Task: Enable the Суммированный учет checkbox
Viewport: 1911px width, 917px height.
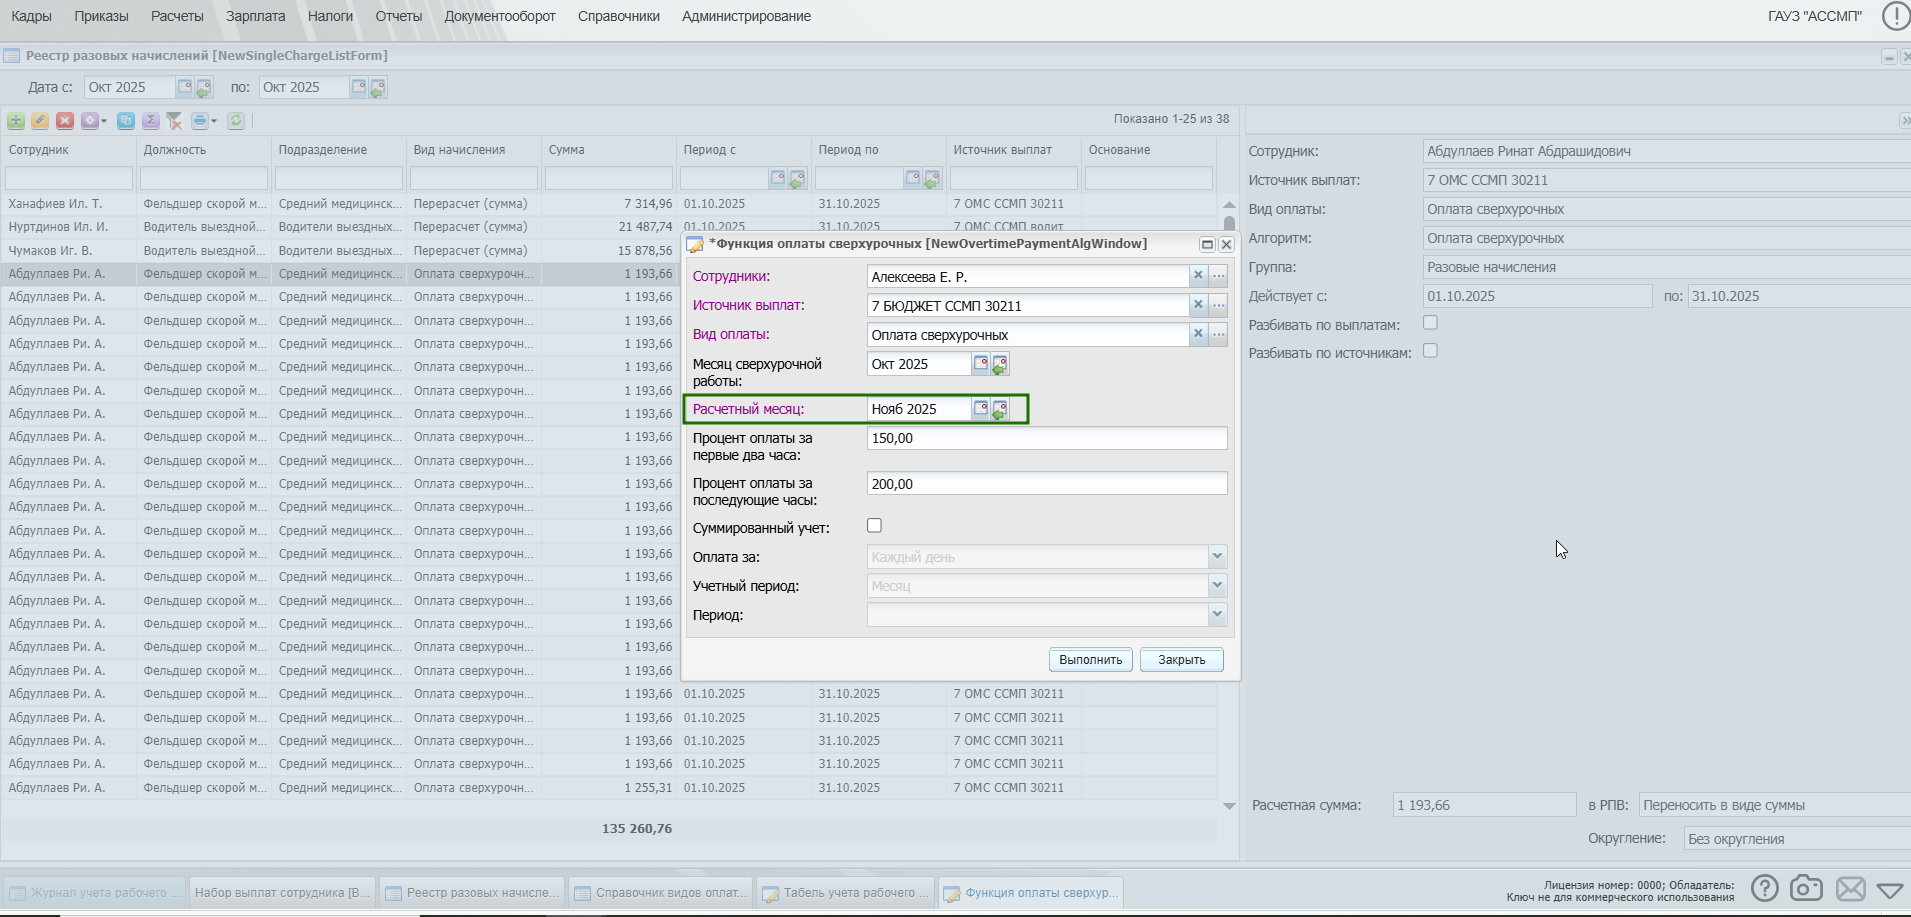Action: (874, 526)
